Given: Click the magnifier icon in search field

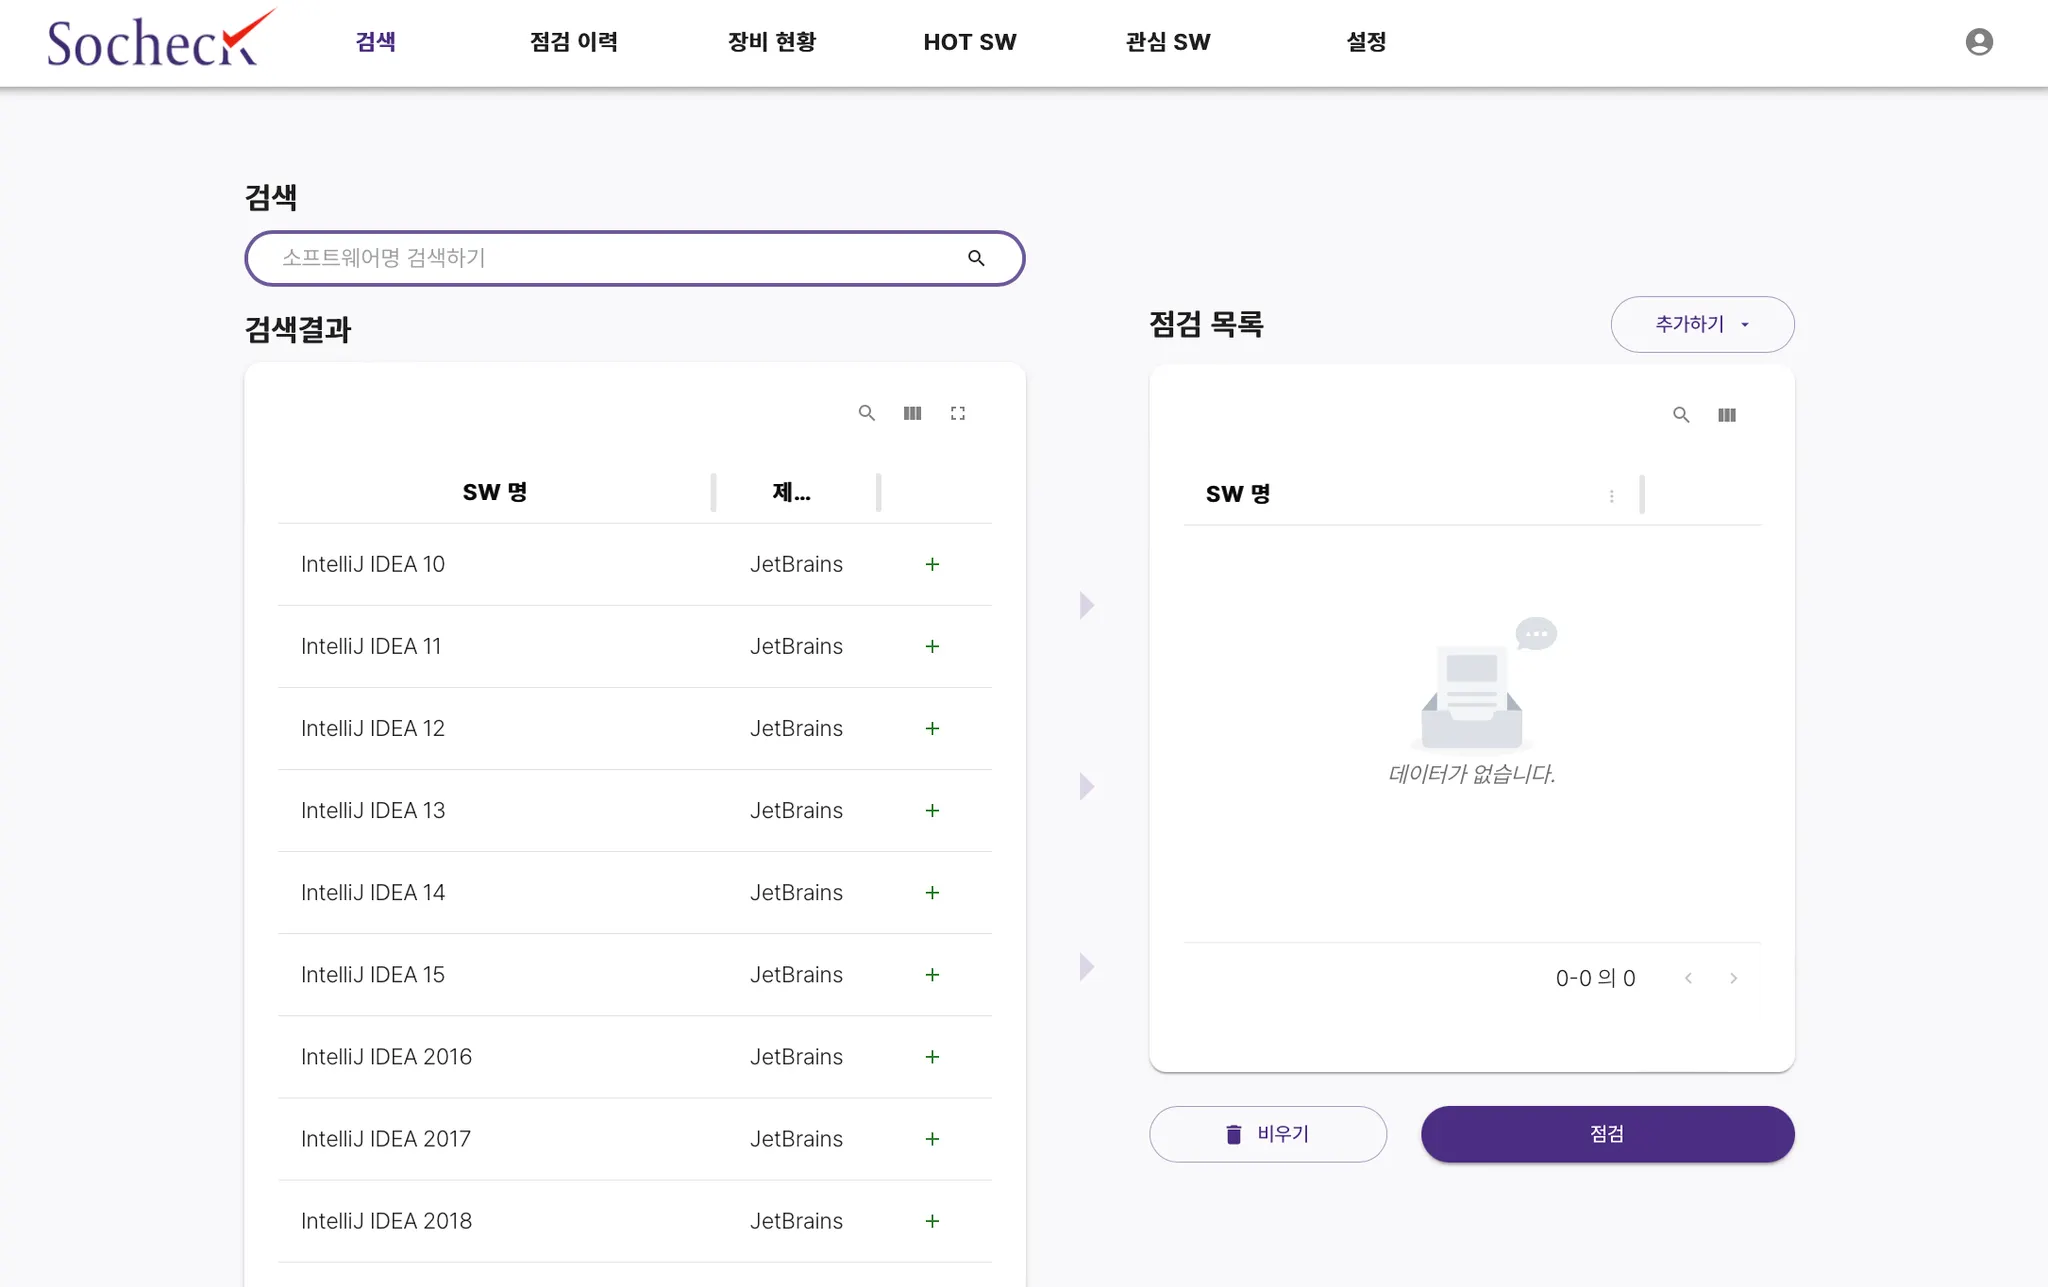Looking at the screenshot, I should tap(976, 258).
